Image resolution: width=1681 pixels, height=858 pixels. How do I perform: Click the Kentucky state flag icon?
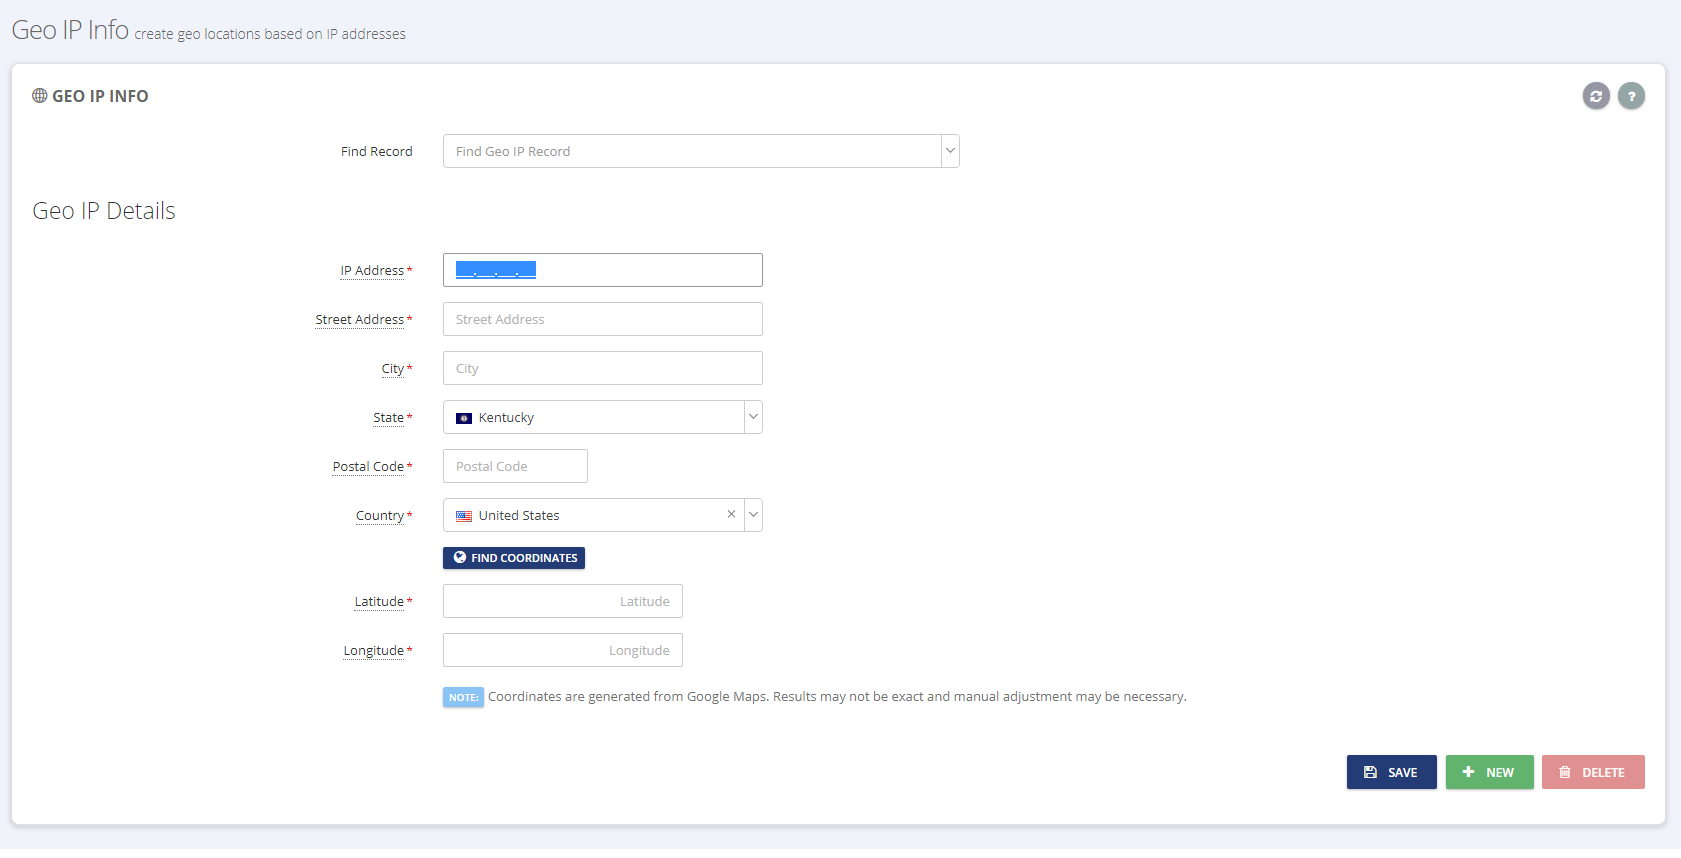click(x=464, y=418)
